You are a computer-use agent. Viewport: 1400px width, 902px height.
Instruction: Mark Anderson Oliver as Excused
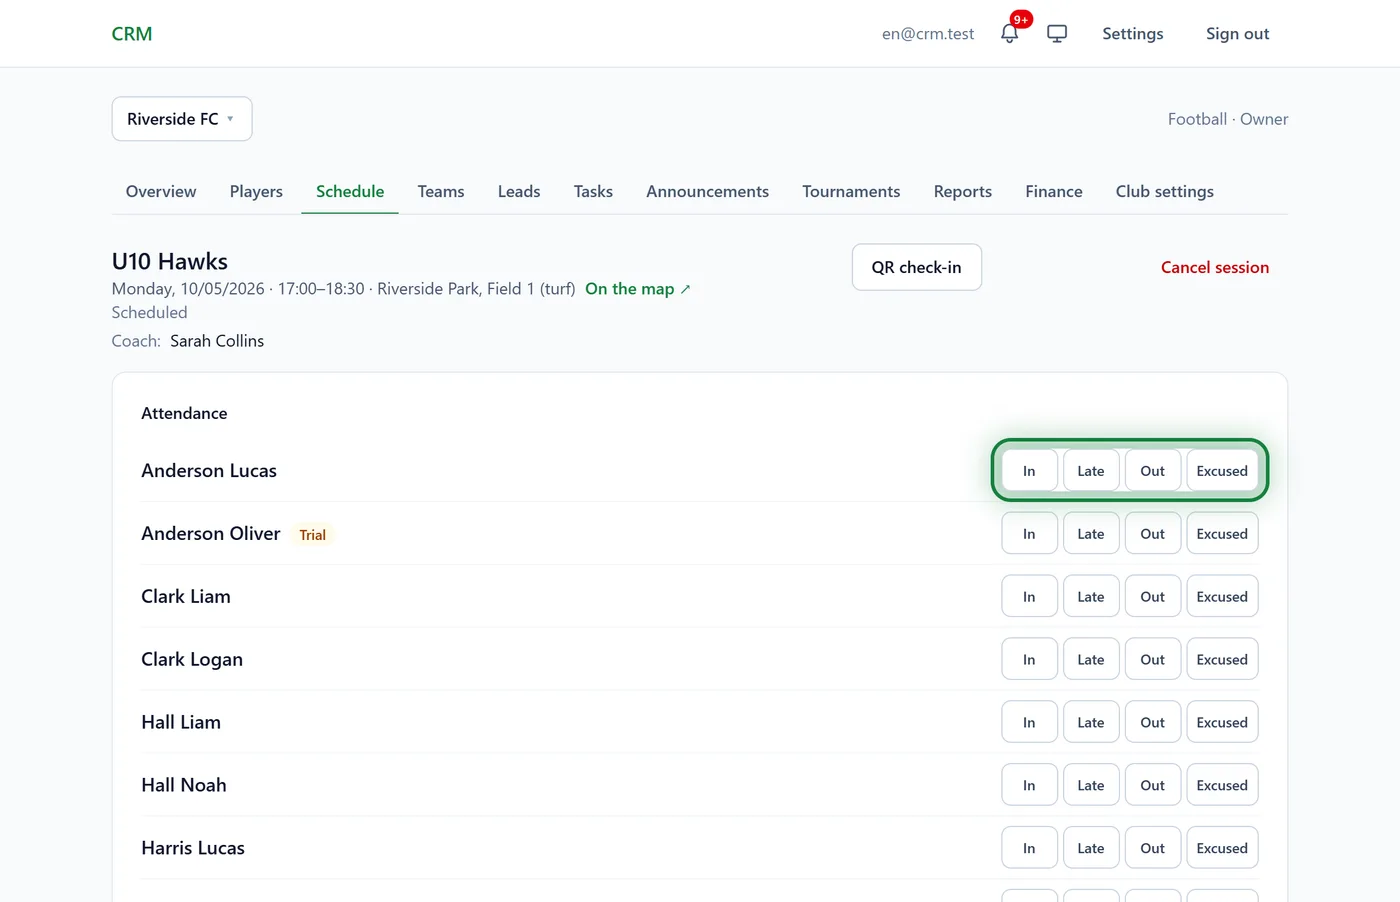(1222, 534)
